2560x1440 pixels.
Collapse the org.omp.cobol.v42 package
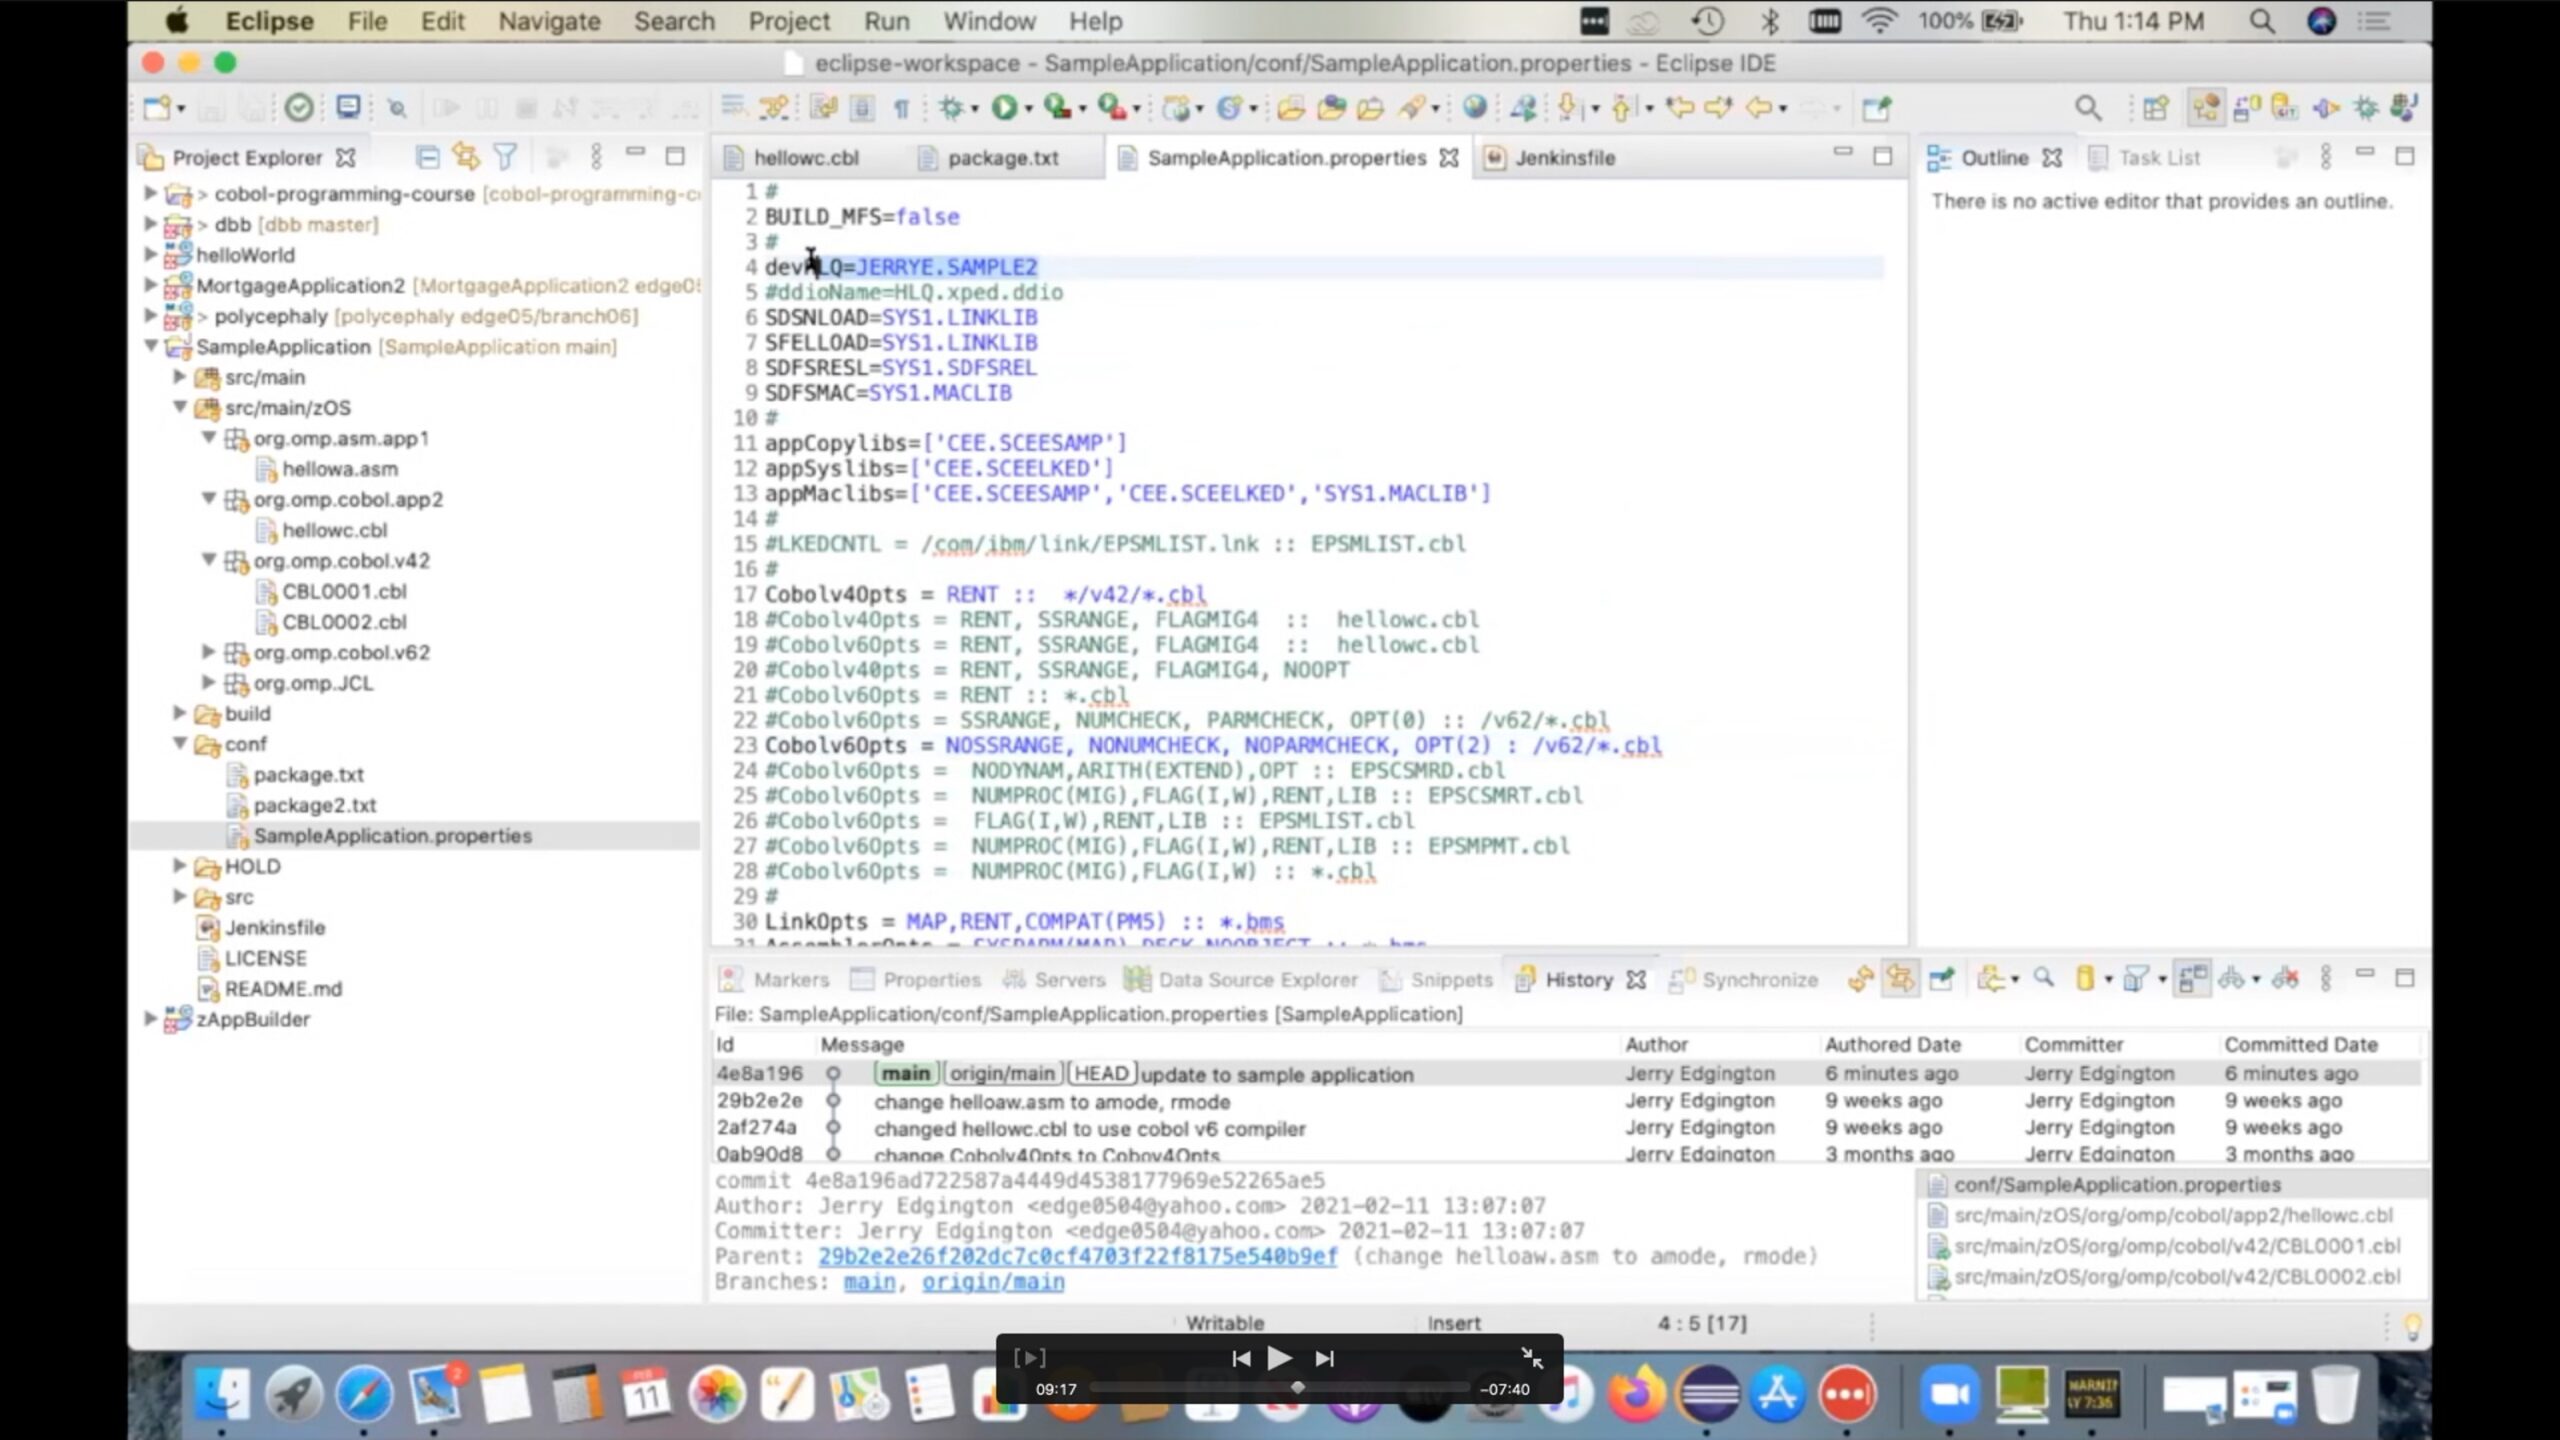point(209,560)
